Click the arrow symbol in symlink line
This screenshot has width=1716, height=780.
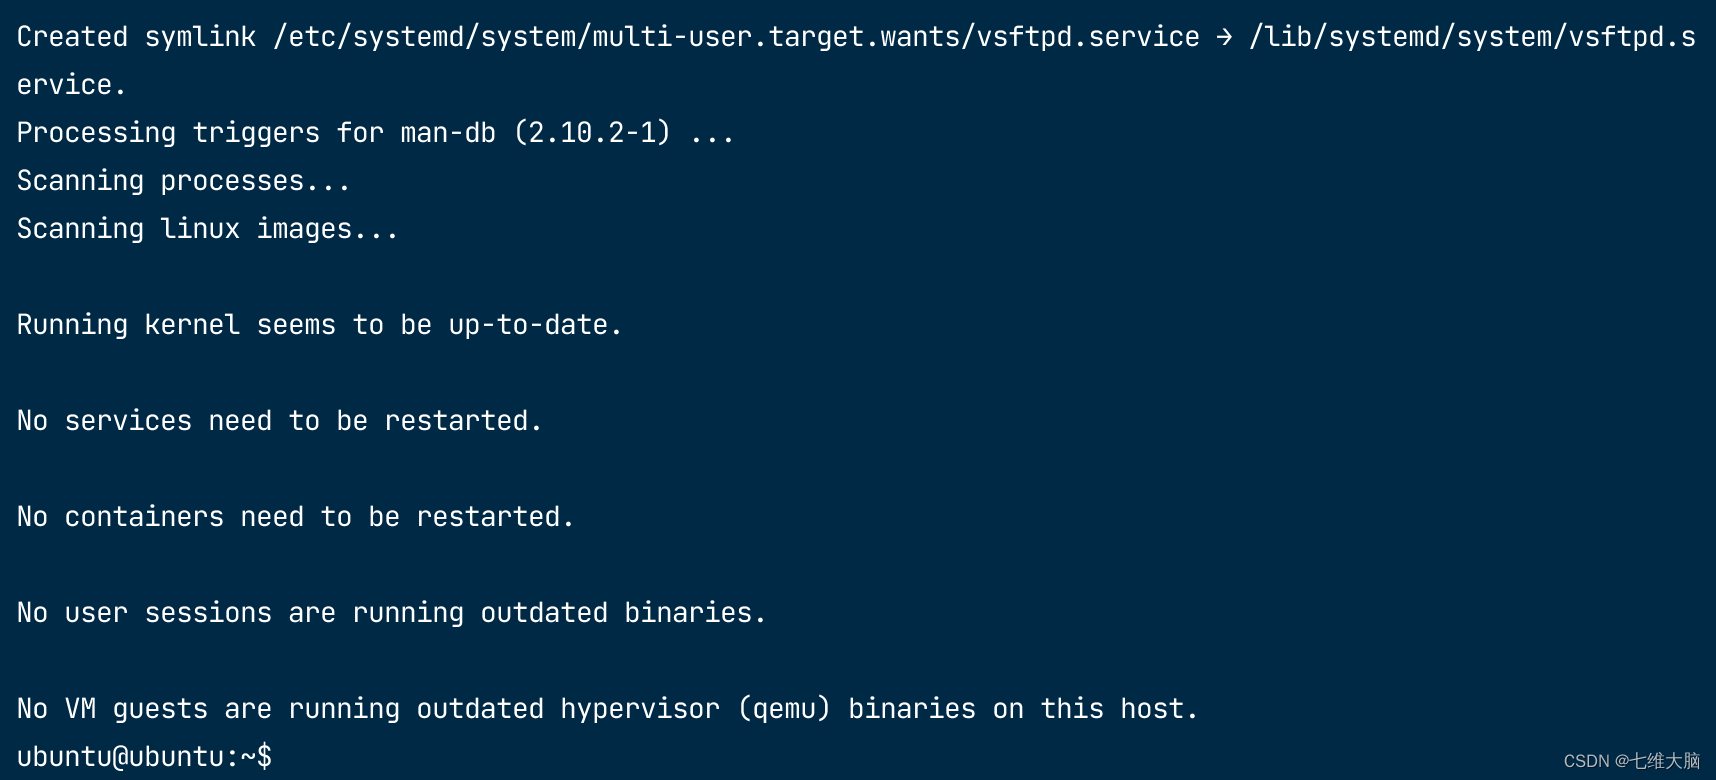1224,37
